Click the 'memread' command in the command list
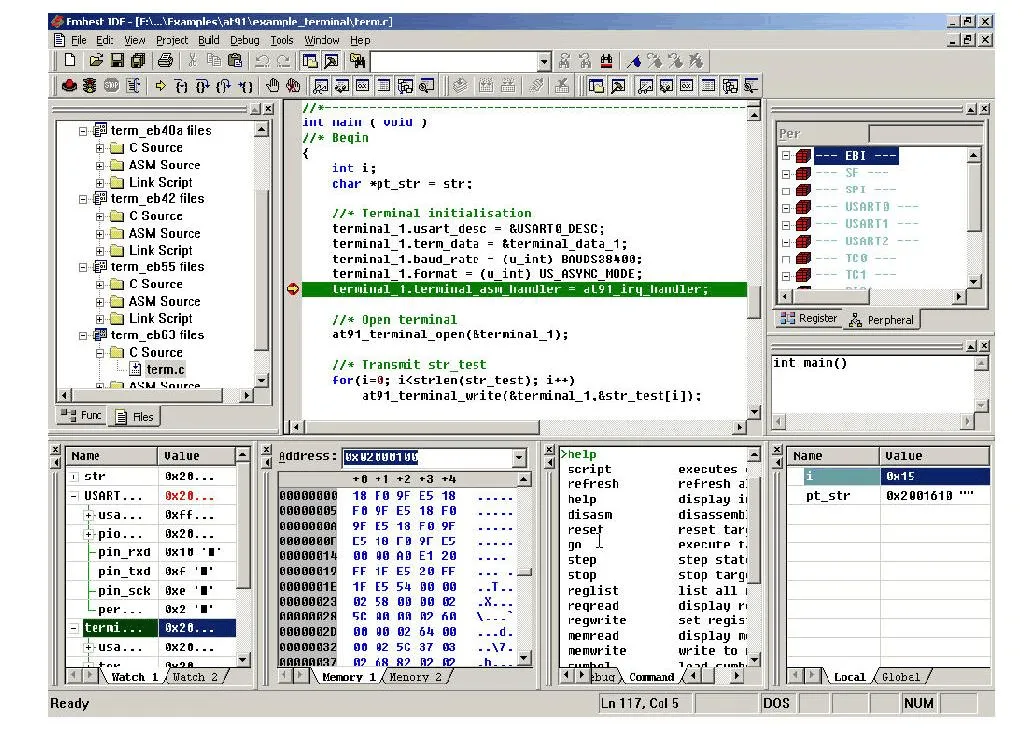 pos(593,635)
